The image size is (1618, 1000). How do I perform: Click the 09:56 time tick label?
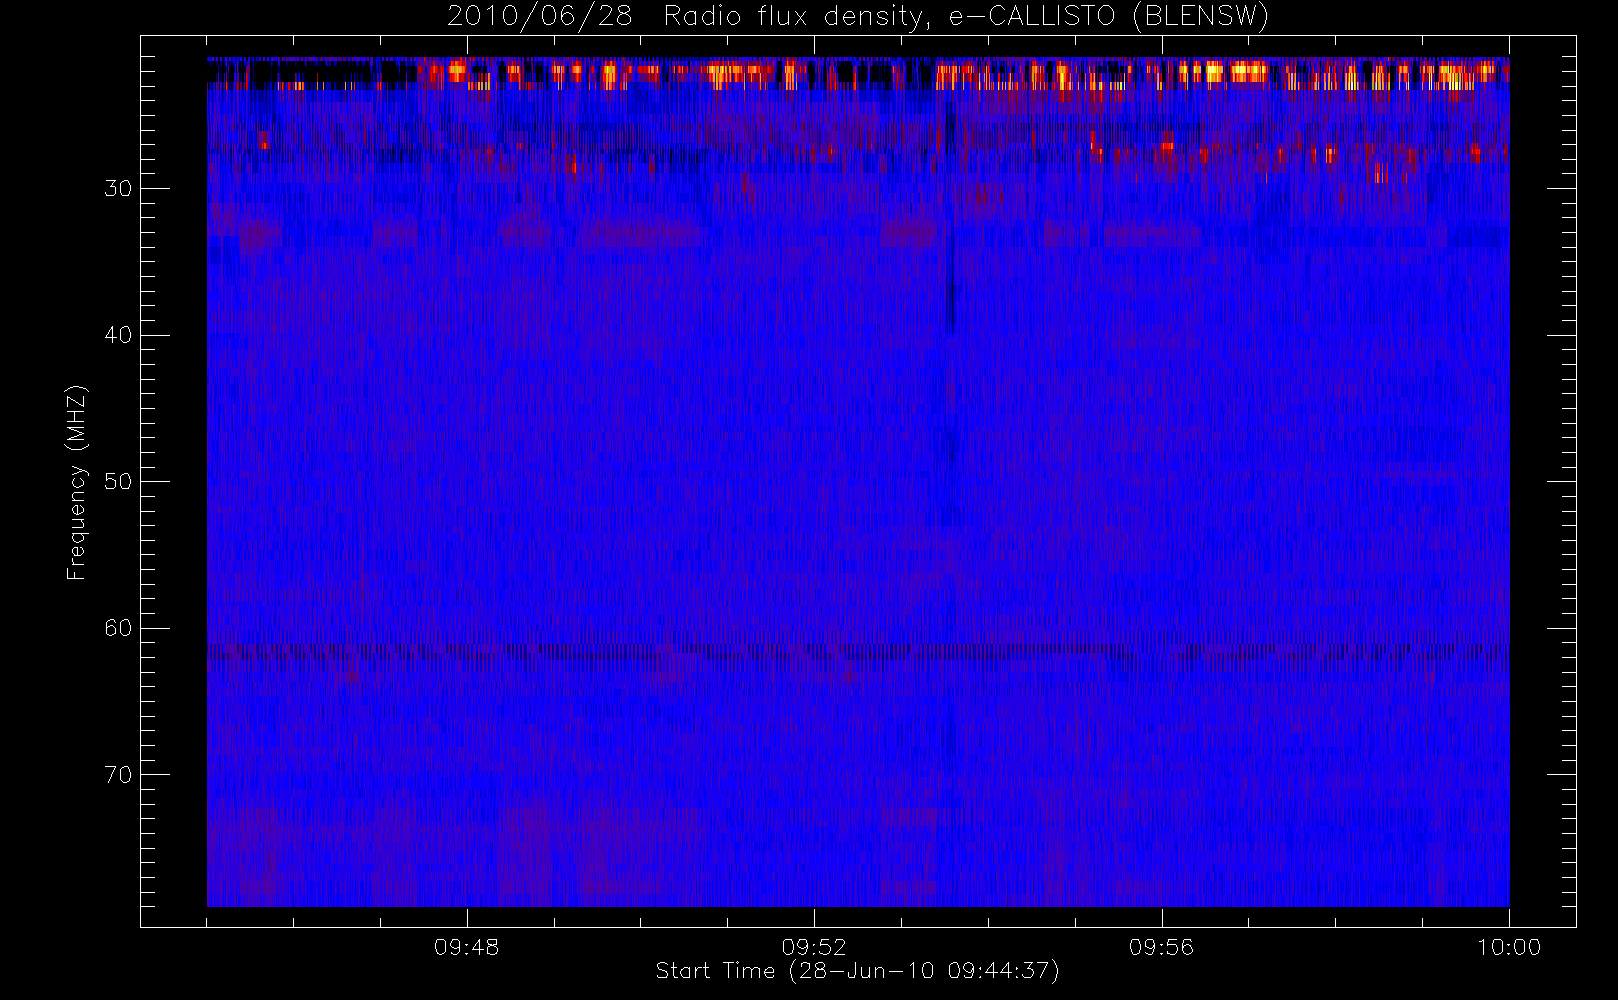1161,947
